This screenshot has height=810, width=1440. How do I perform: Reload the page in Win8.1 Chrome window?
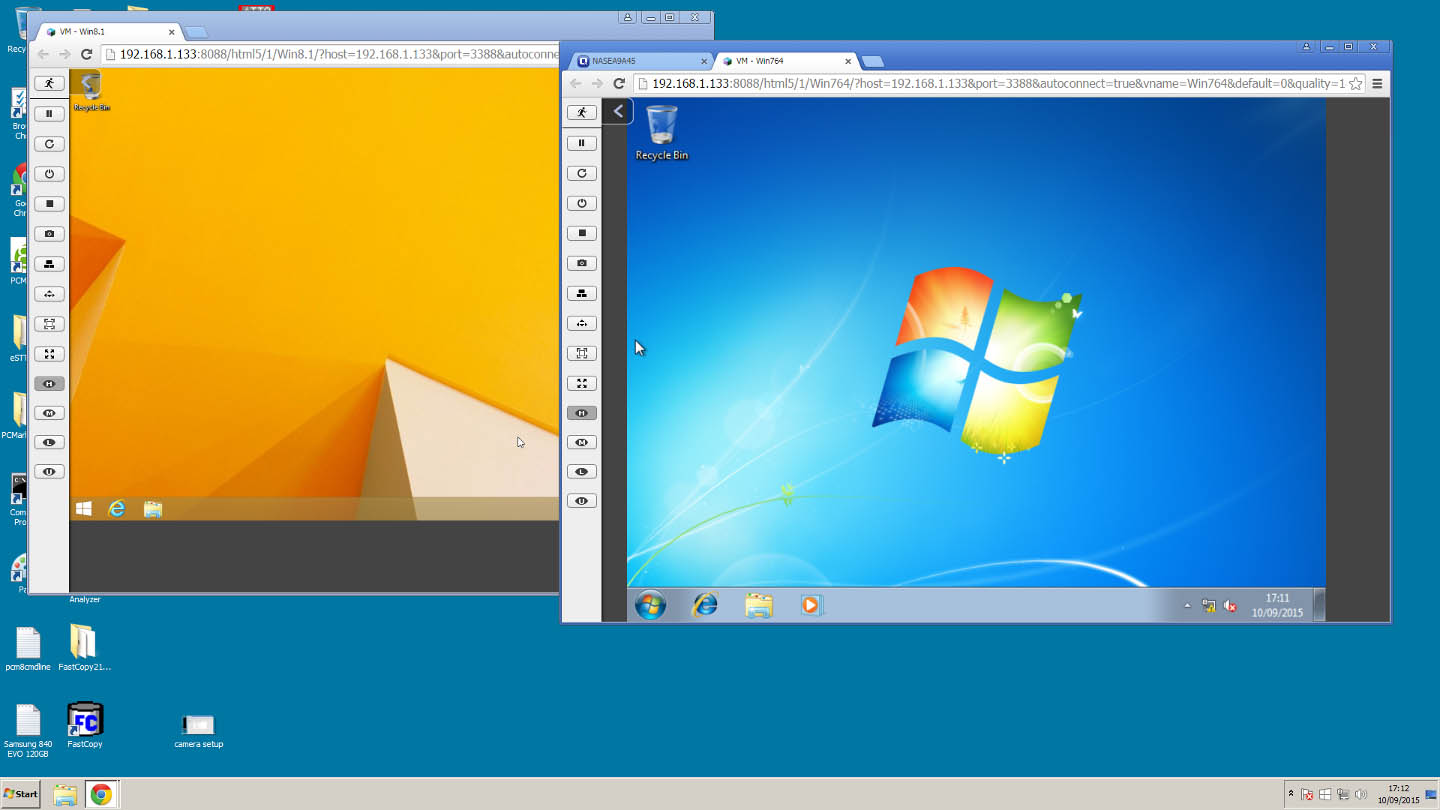click(x=87, y=55)
